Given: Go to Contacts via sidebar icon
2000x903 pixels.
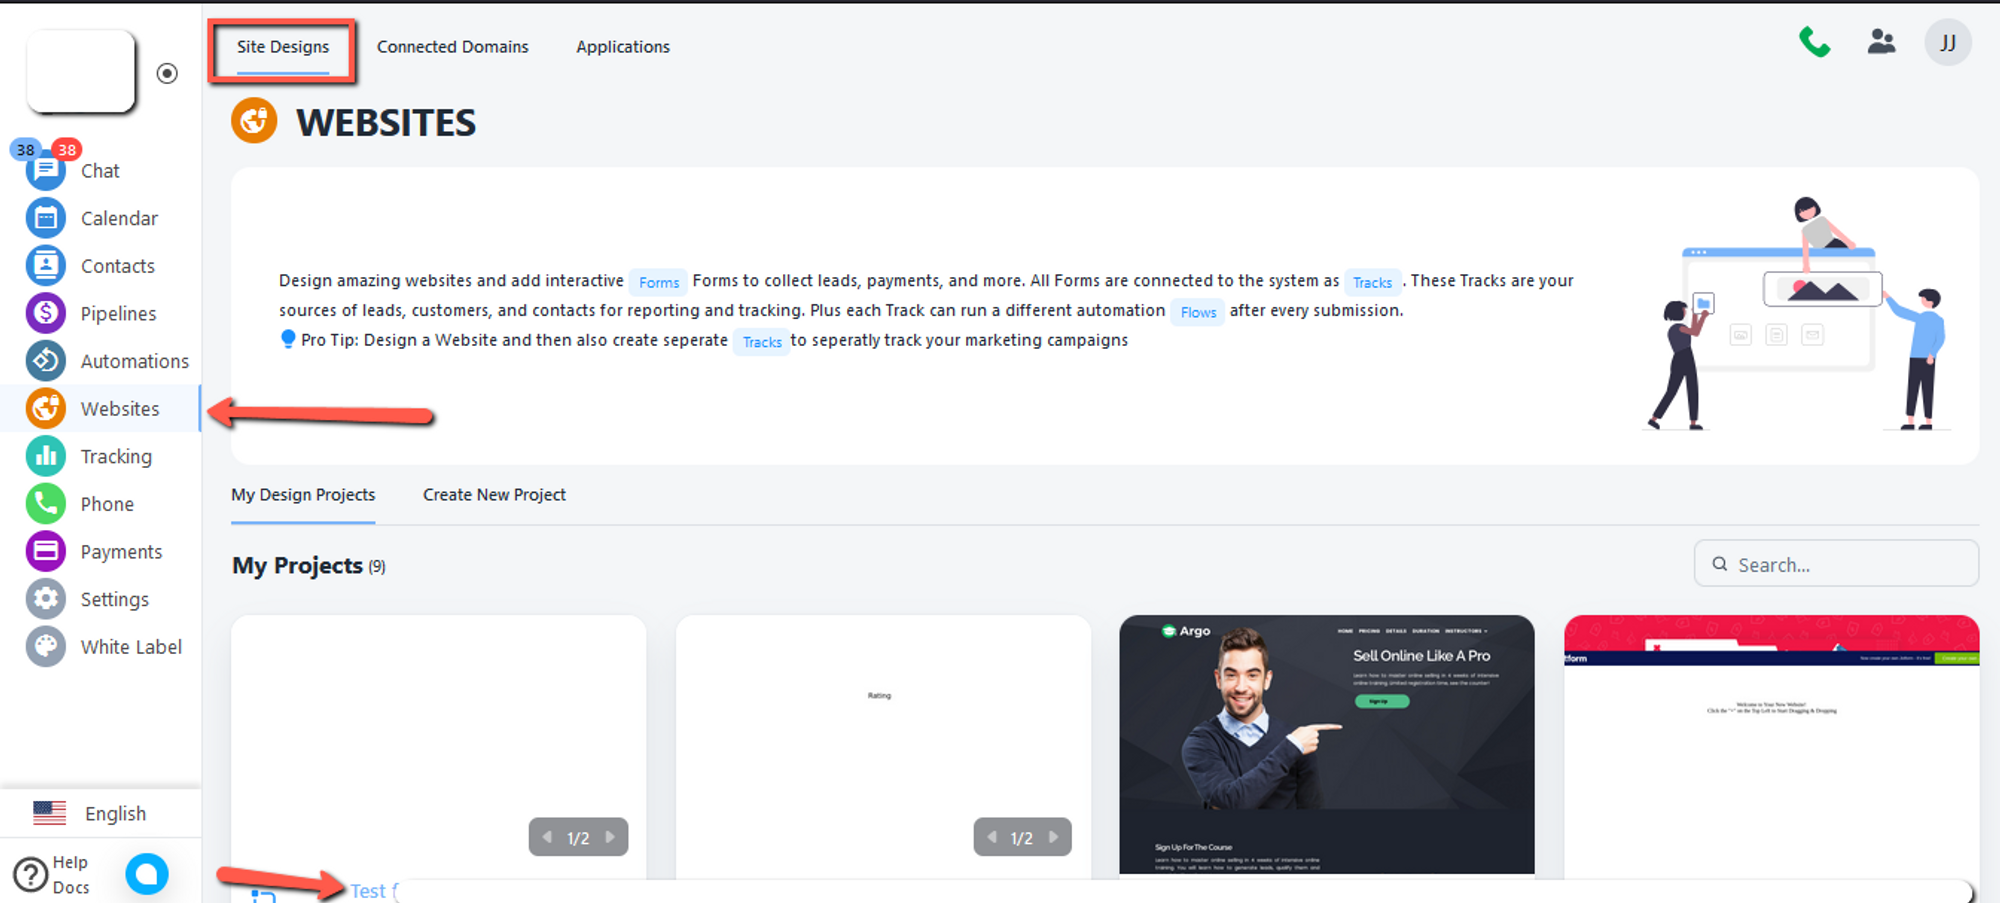Looking at the screenshot, I should point(45,266).
